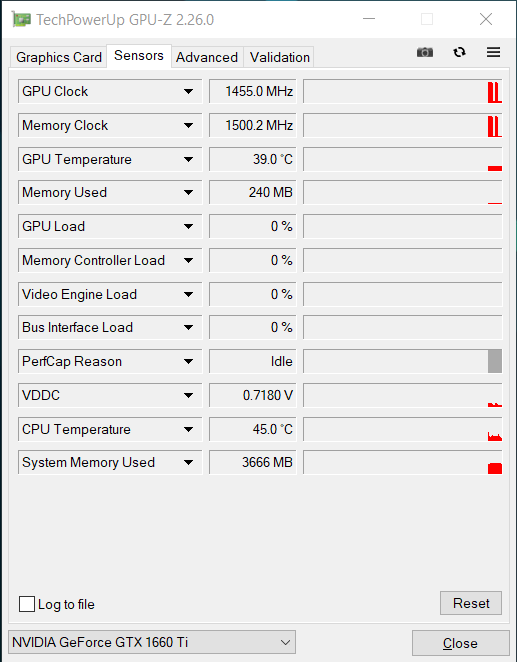The width and height of the screenshot is (517, 662).
Task: Click the GPU-Z app icon in the title bar
Action: (21, 19)
